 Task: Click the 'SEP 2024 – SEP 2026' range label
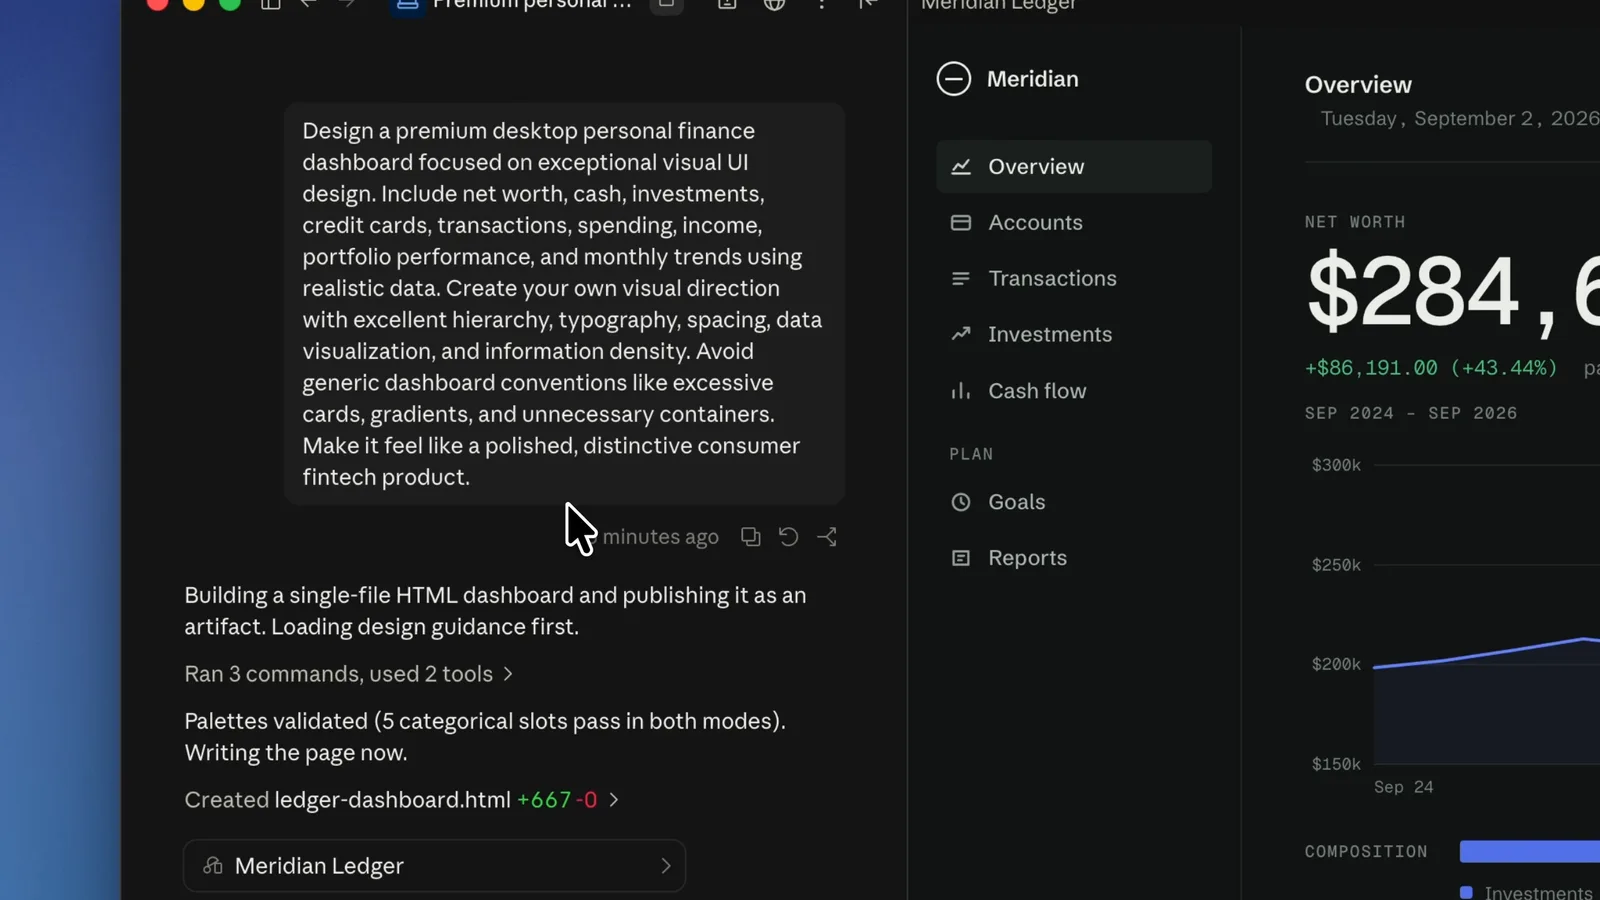point(1411,413)
